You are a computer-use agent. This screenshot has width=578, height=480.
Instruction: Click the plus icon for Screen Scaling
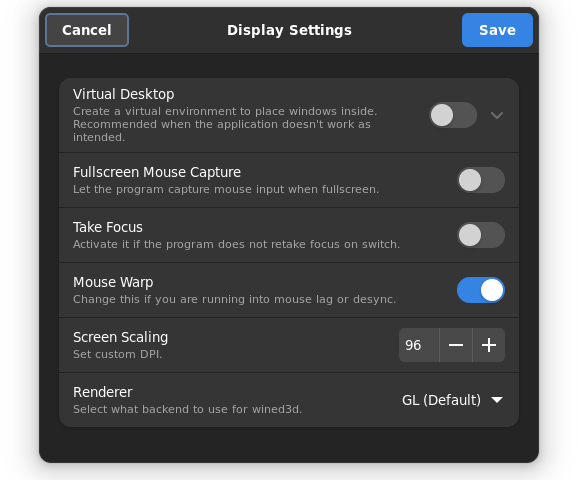pyautogui.click(x=489, y=345)
